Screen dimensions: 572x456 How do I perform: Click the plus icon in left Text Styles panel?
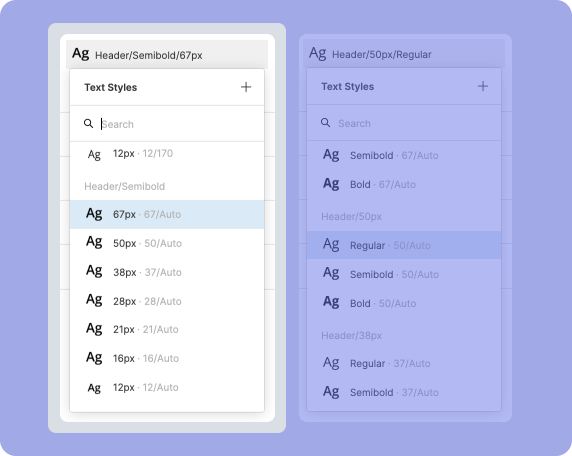pos(246,87)
